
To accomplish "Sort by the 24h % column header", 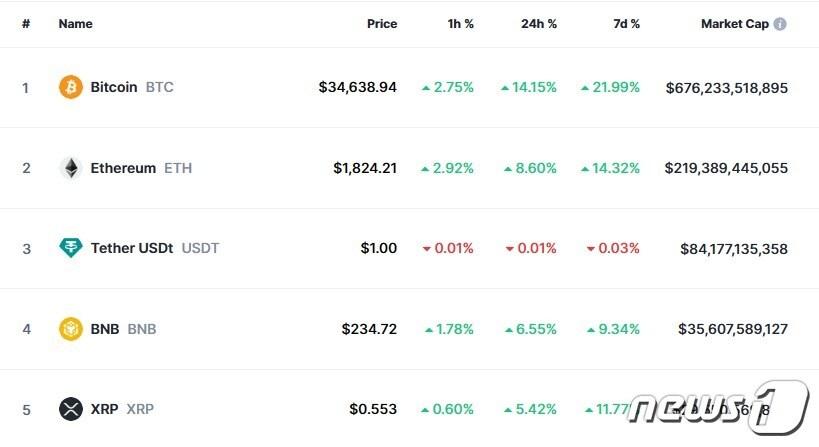I will (x=538, y=24).
